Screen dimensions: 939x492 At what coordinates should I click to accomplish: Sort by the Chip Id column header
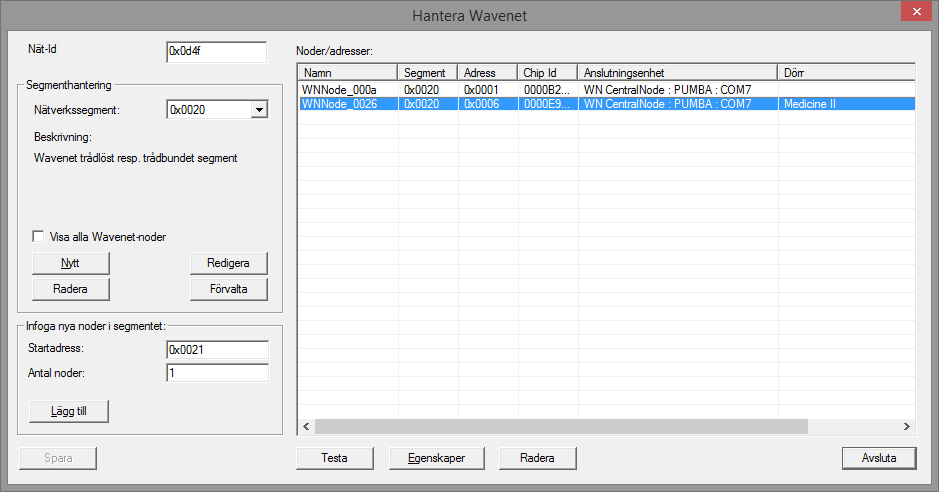[547, 73]
